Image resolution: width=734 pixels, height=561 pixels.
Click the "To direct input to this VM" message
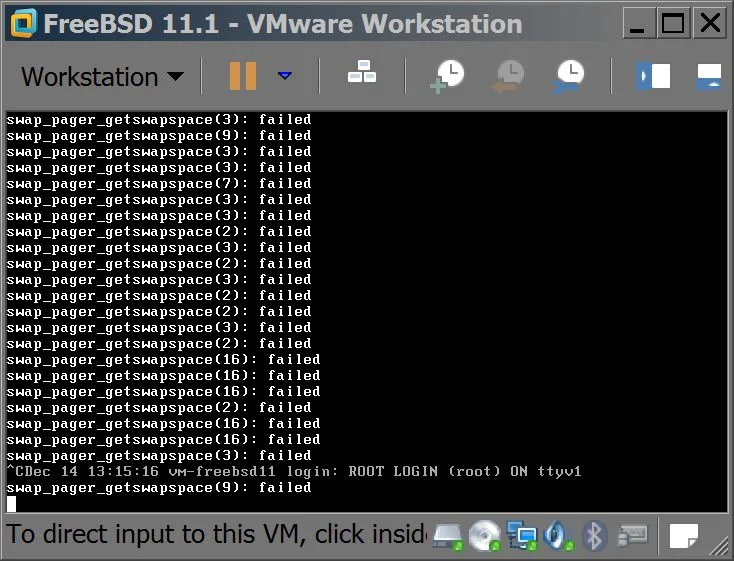click(x=216, y=534)
